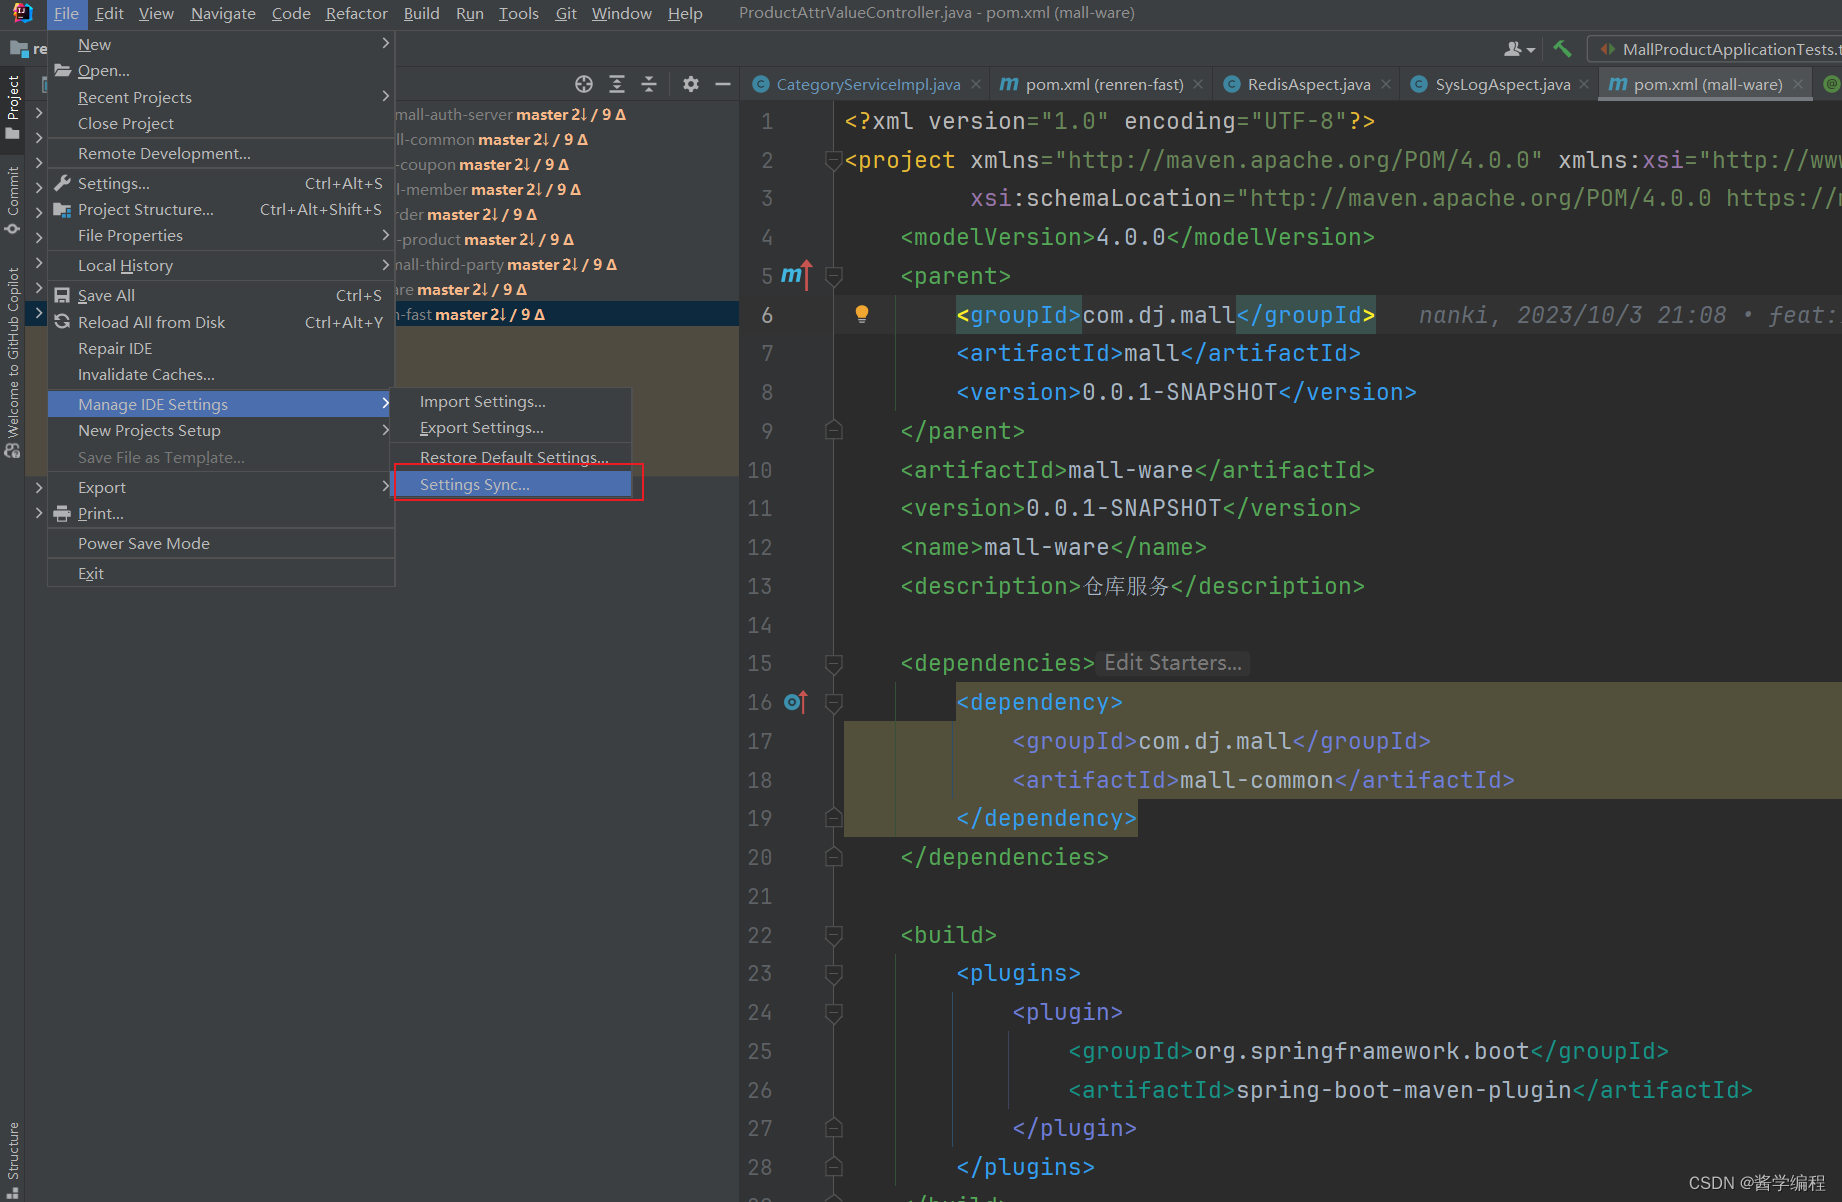Open the Structure tool window at bottom left

[13, 1152]
